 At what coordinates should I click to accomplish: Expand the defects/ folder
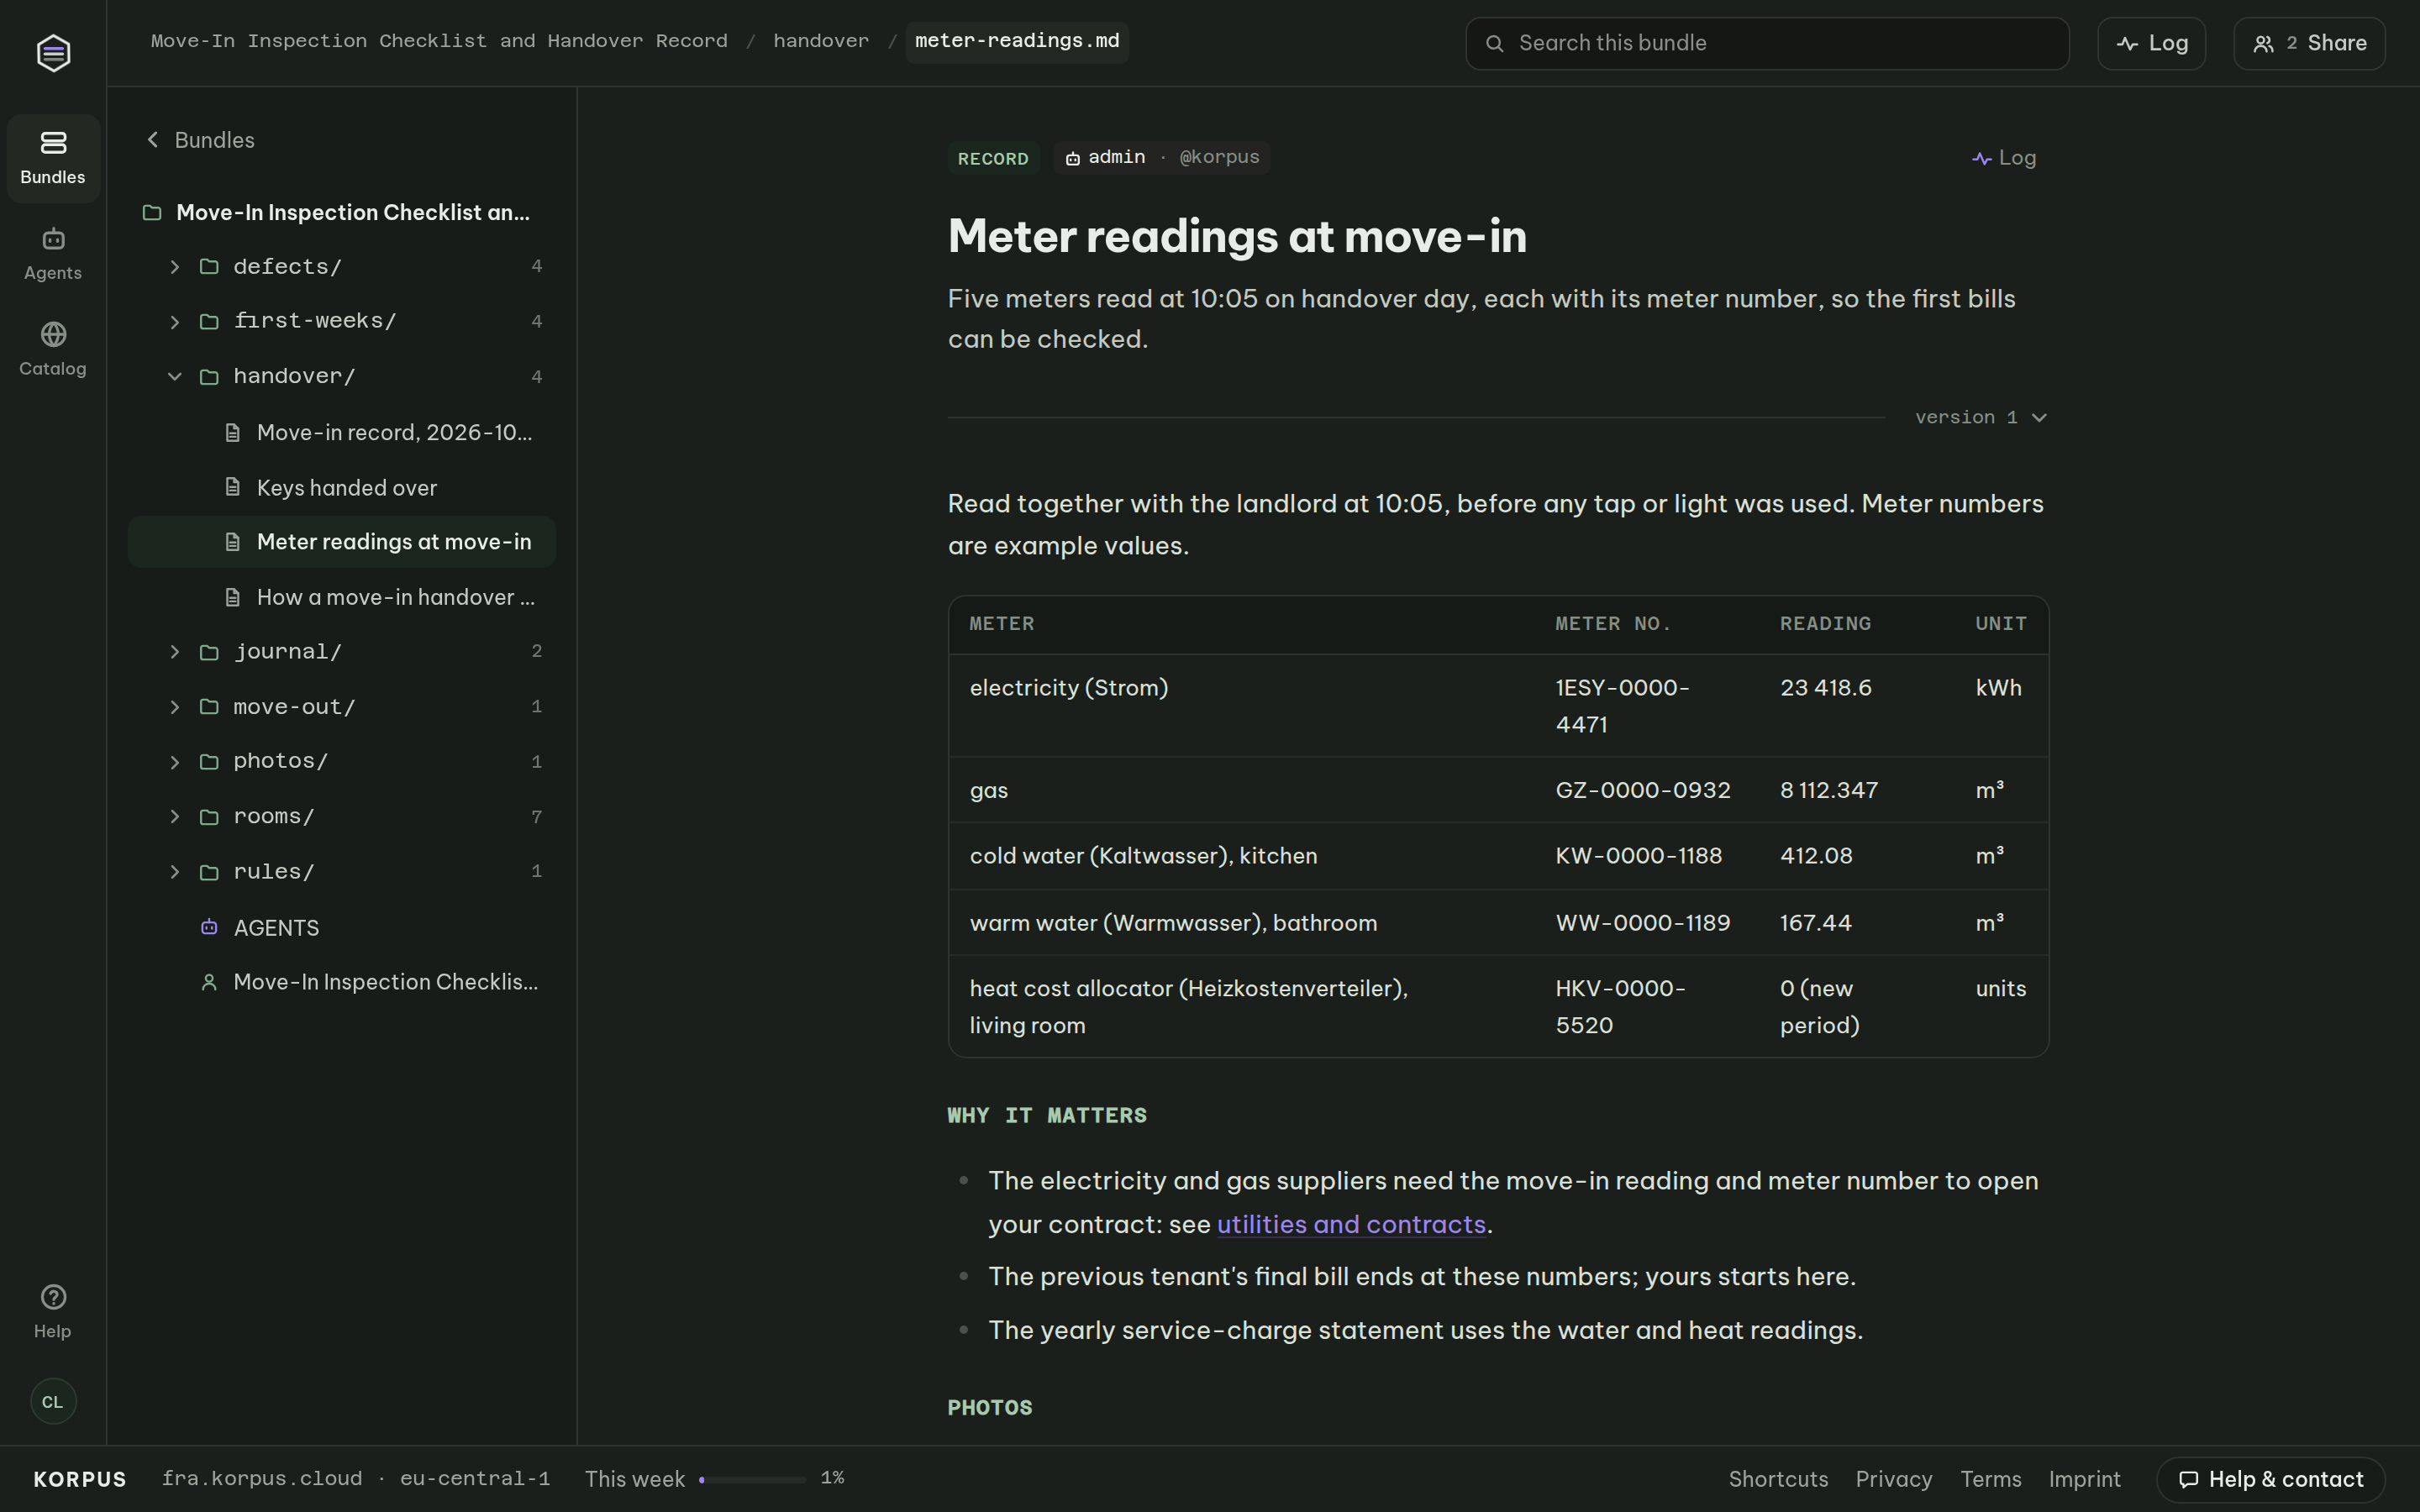click(174, 266)
